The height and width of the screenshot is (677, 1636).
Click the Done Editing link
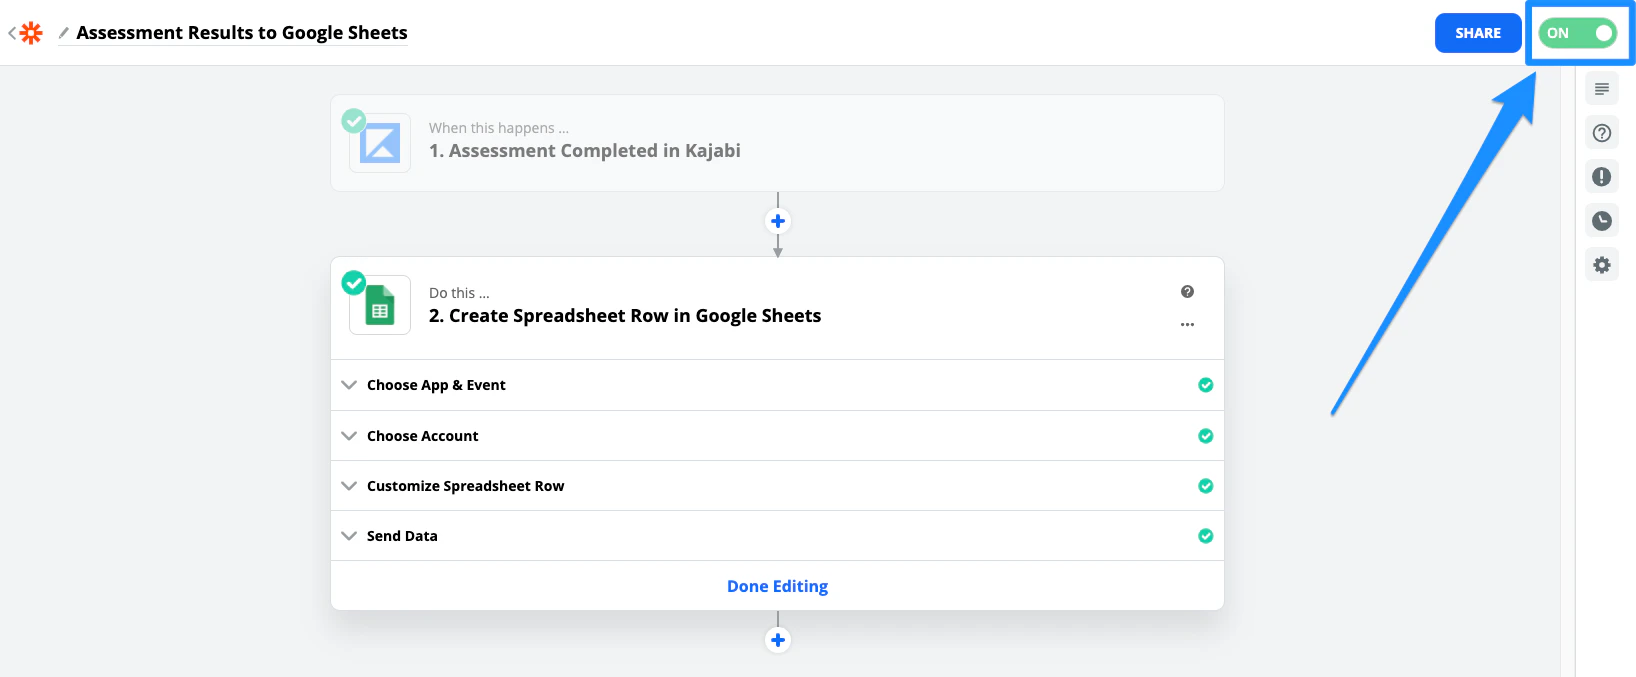777,586
